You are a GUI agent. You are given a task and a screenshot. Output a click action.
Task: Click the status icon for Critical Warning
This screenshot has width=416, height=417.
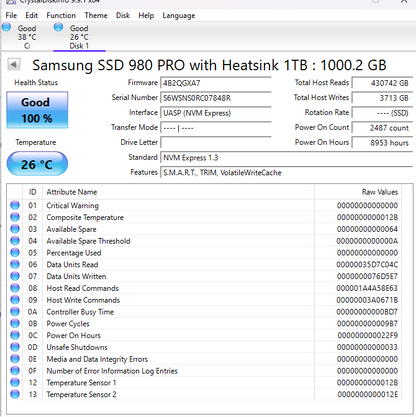click(15, 205)
